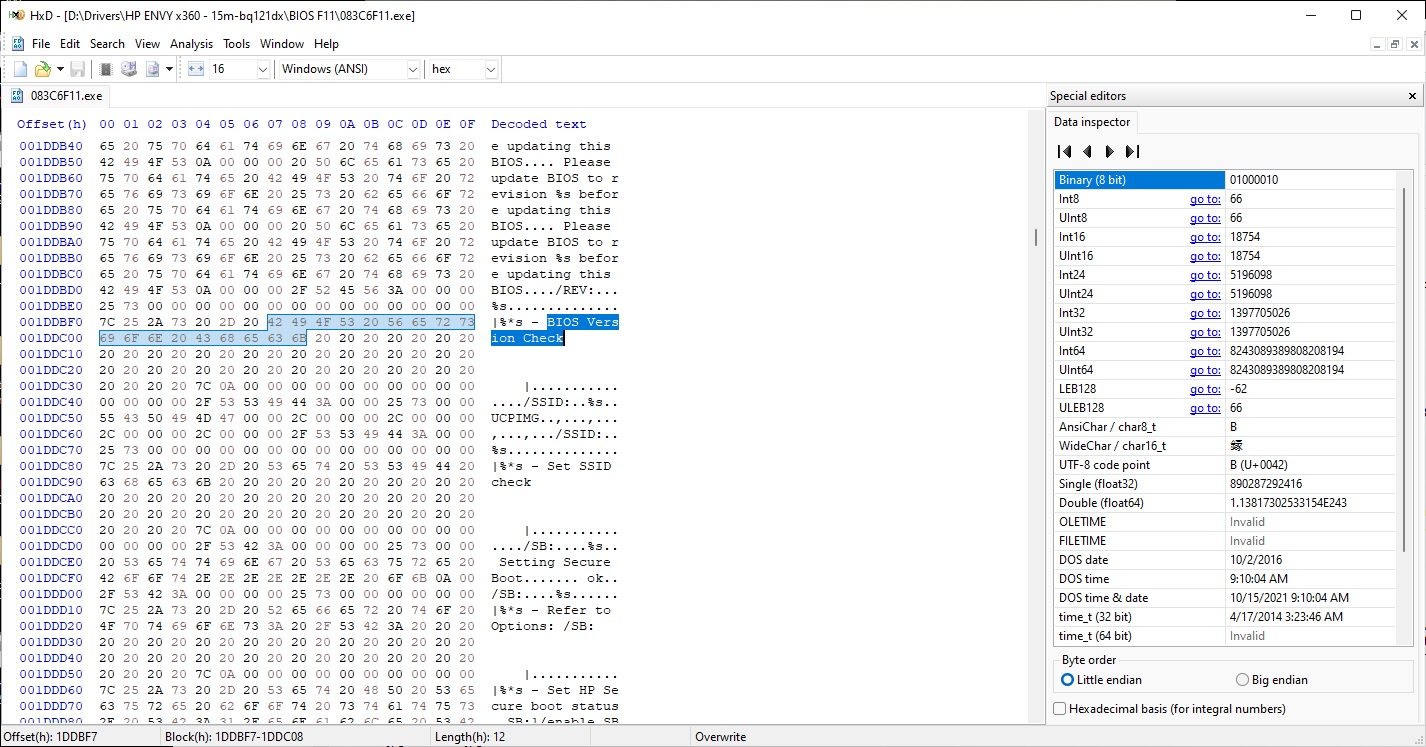
Task: Open the Analysis menu
Action: 191,44
